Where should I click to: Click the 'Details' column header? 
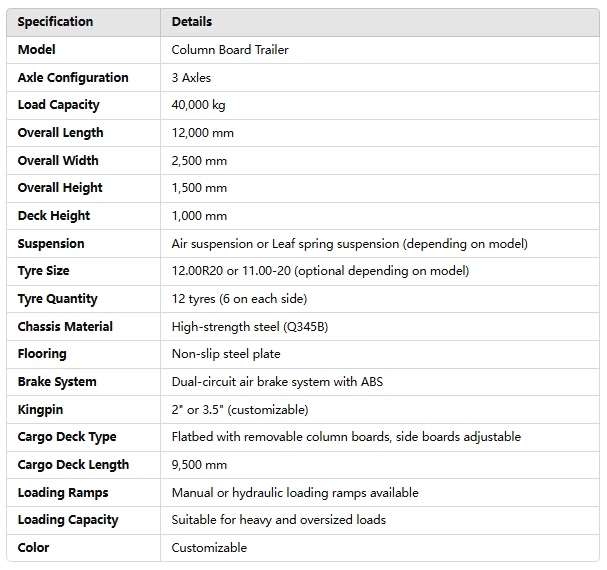(x=192, y=21)
